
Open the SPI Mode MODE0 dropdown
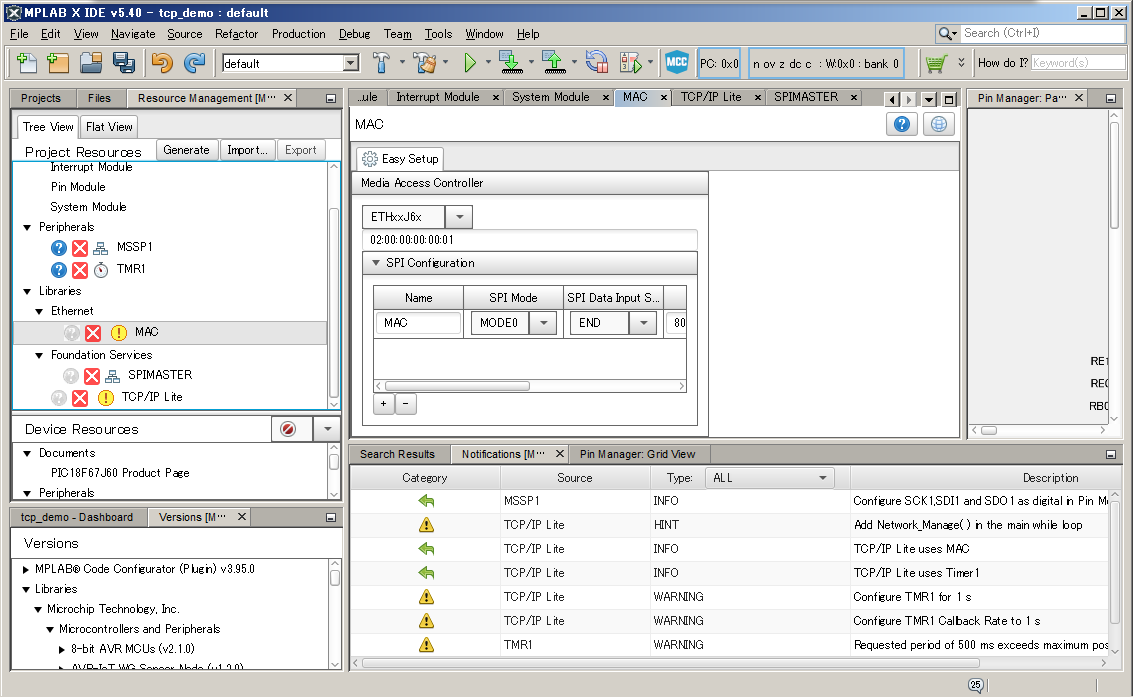point(543,323)
